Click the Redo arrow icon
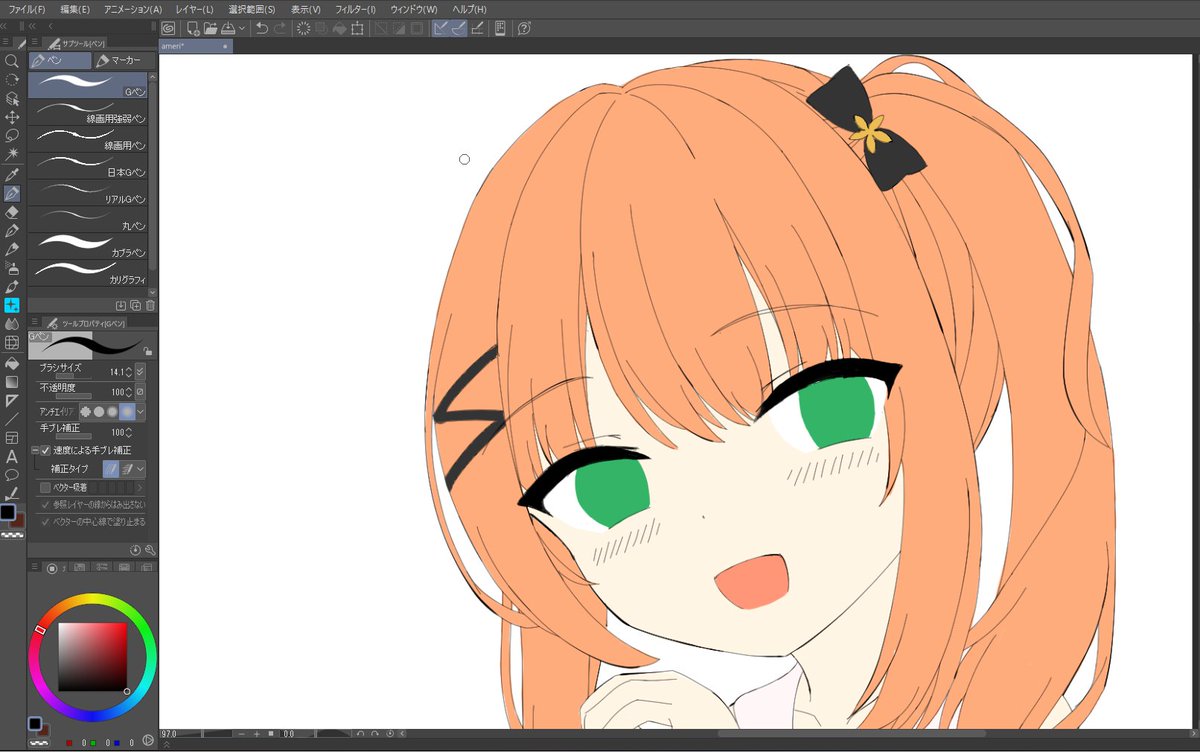 coord(280,28)
